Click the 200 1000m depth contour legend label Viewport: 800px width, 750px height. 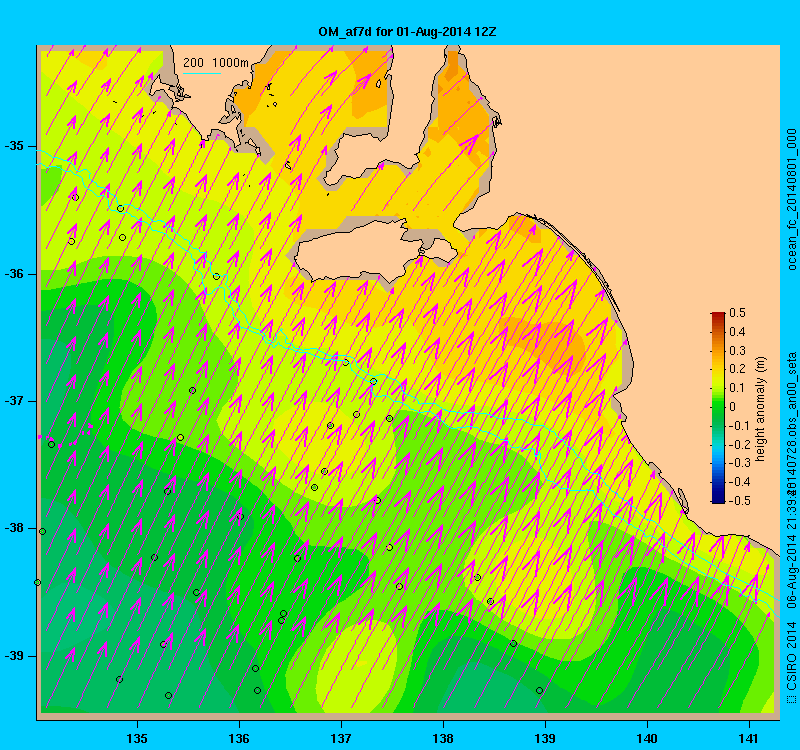click(216, 63)
